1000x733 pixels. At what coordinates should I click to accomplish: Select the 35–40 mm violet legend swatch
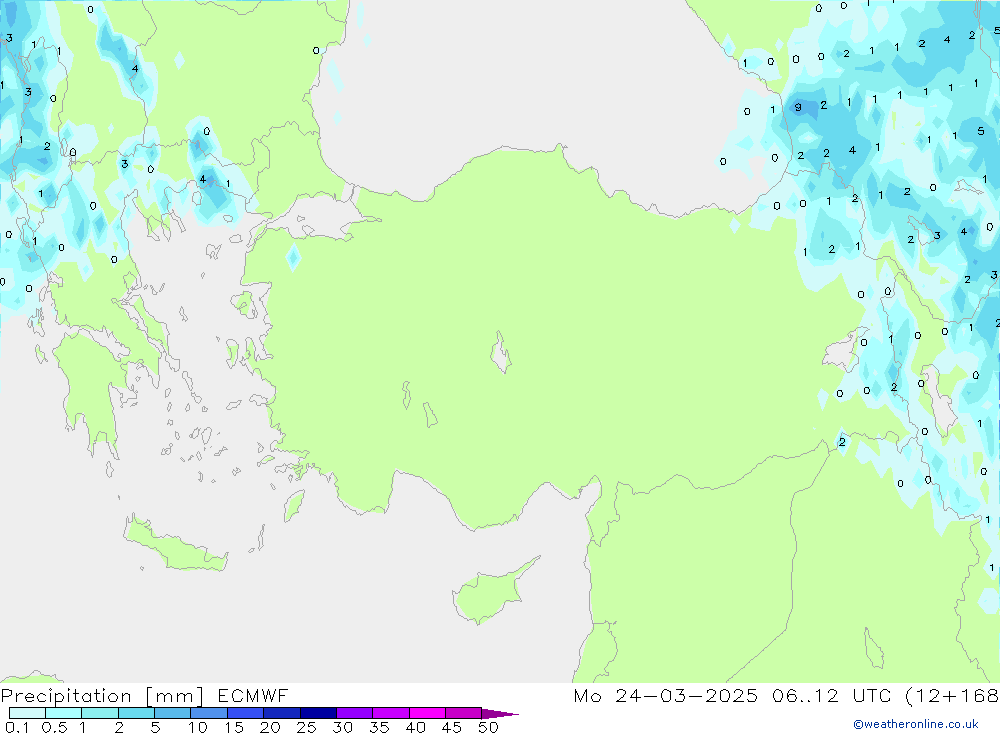[390, 713]
